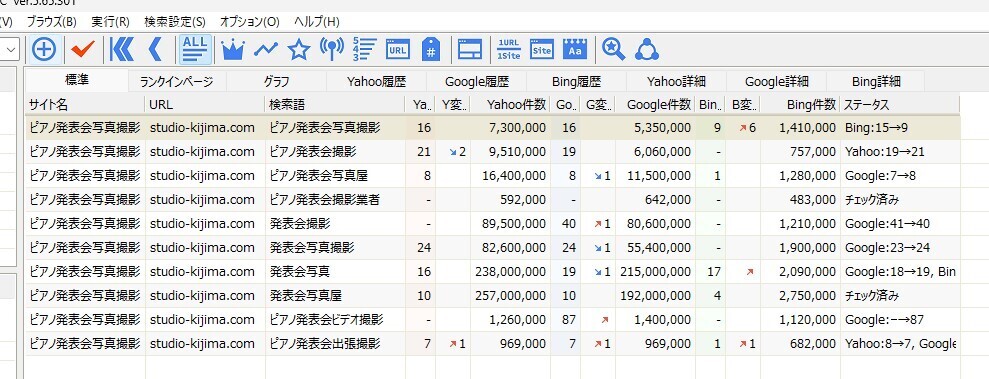Viewport: 989px width, 379px height.
Task: Select the ピアノ発表会ビデオ撮影 keyword row
Action: (x=492, y=320)
